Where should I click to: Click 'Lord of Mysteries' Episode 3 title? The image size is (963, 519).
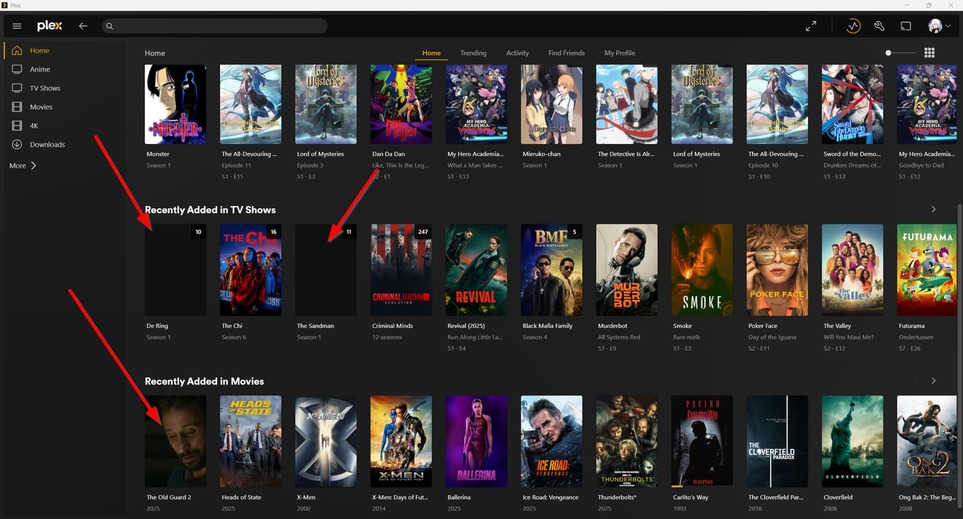320,154
